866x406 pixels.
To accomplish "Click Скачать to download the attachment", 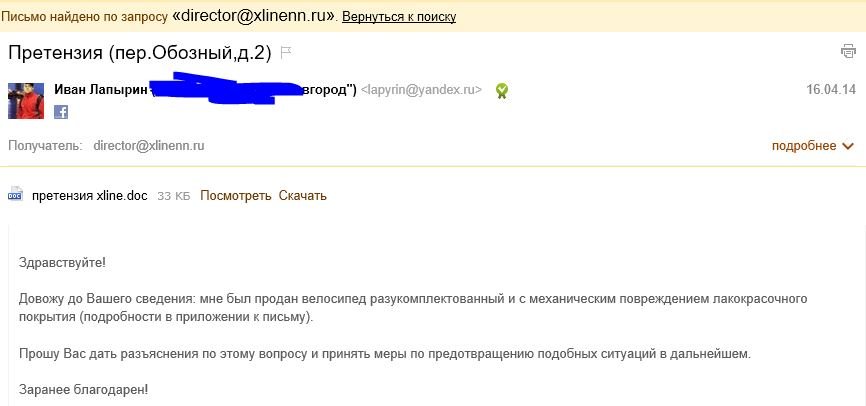I will coord(303,196).
